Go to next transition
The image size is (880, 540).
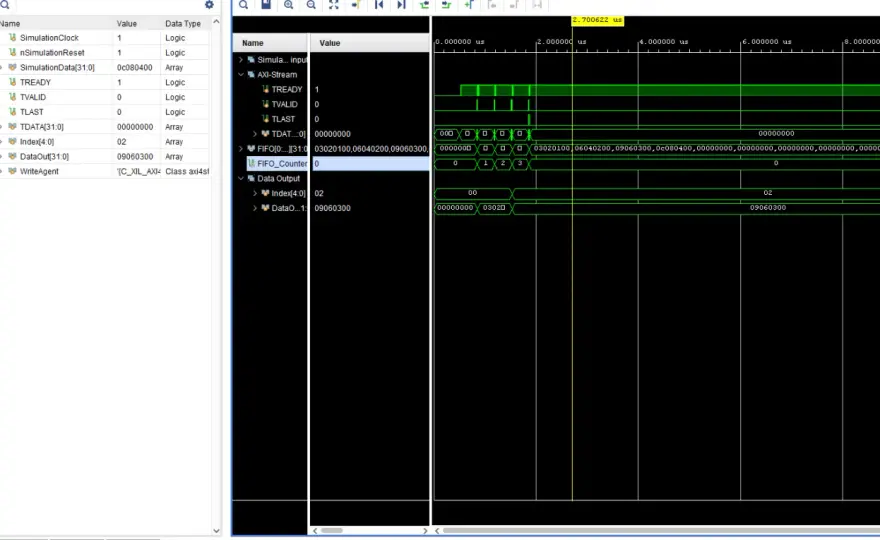coord(446,4)
